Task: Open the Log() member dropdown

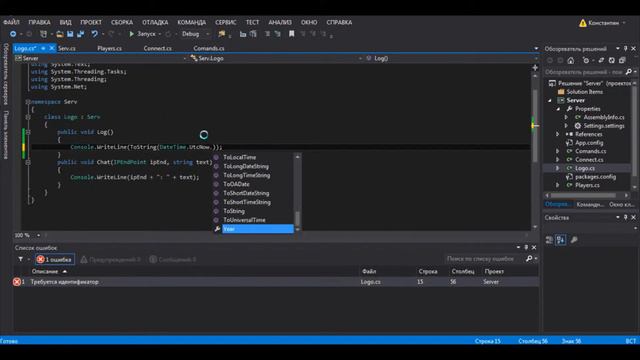Action: tap(451, 58)
